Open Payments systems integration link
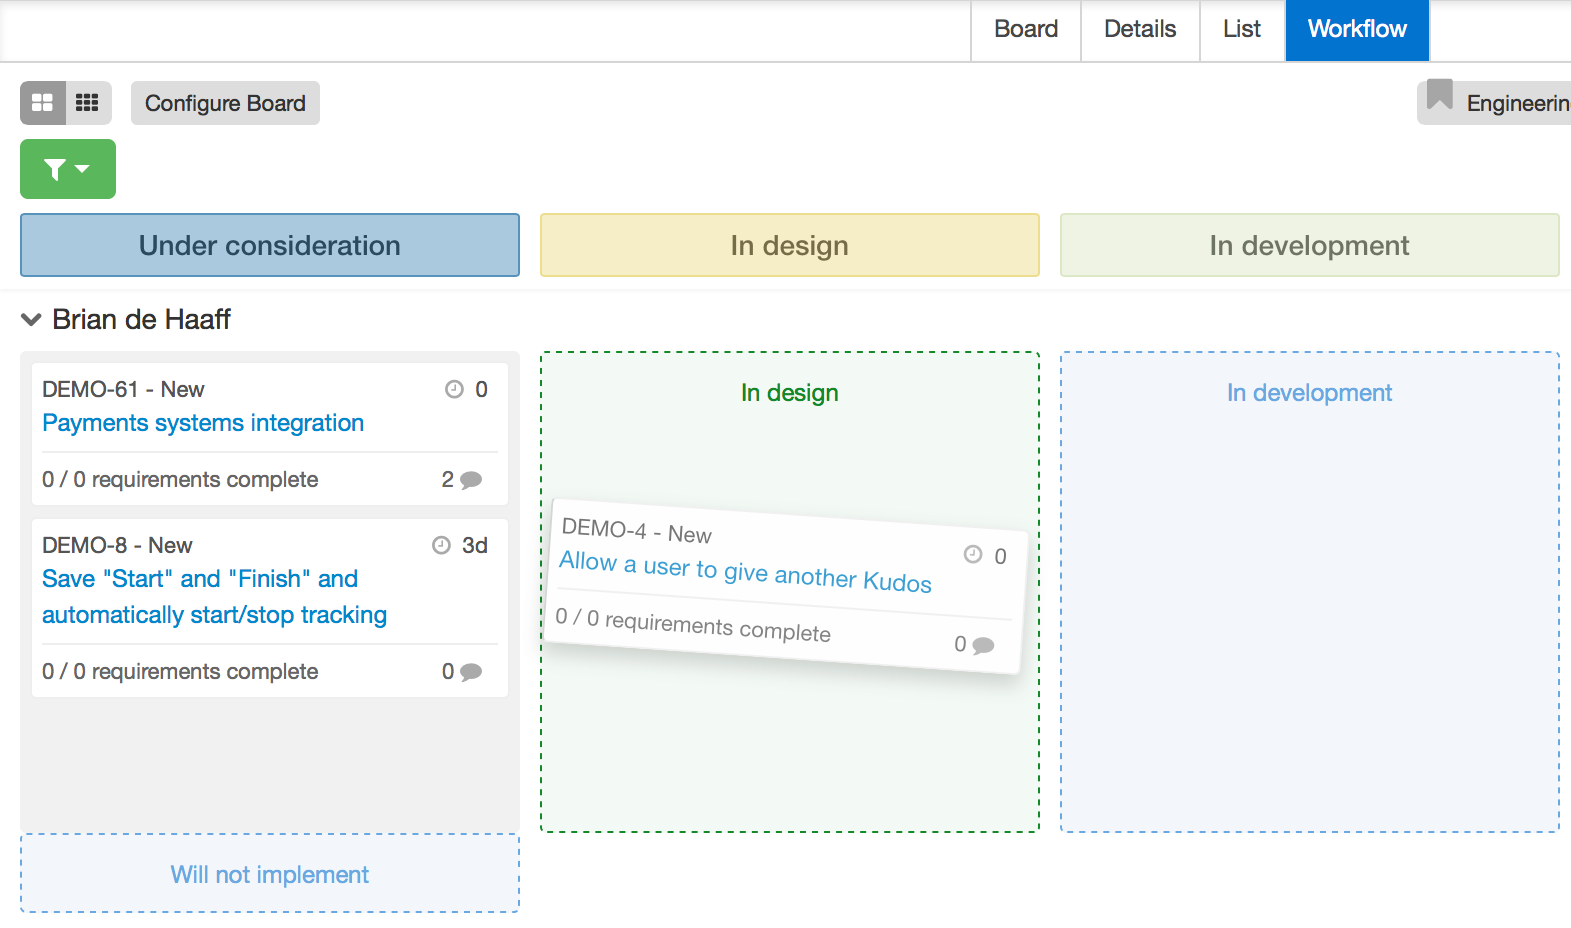1571x928 pixels. click(203, 423)
